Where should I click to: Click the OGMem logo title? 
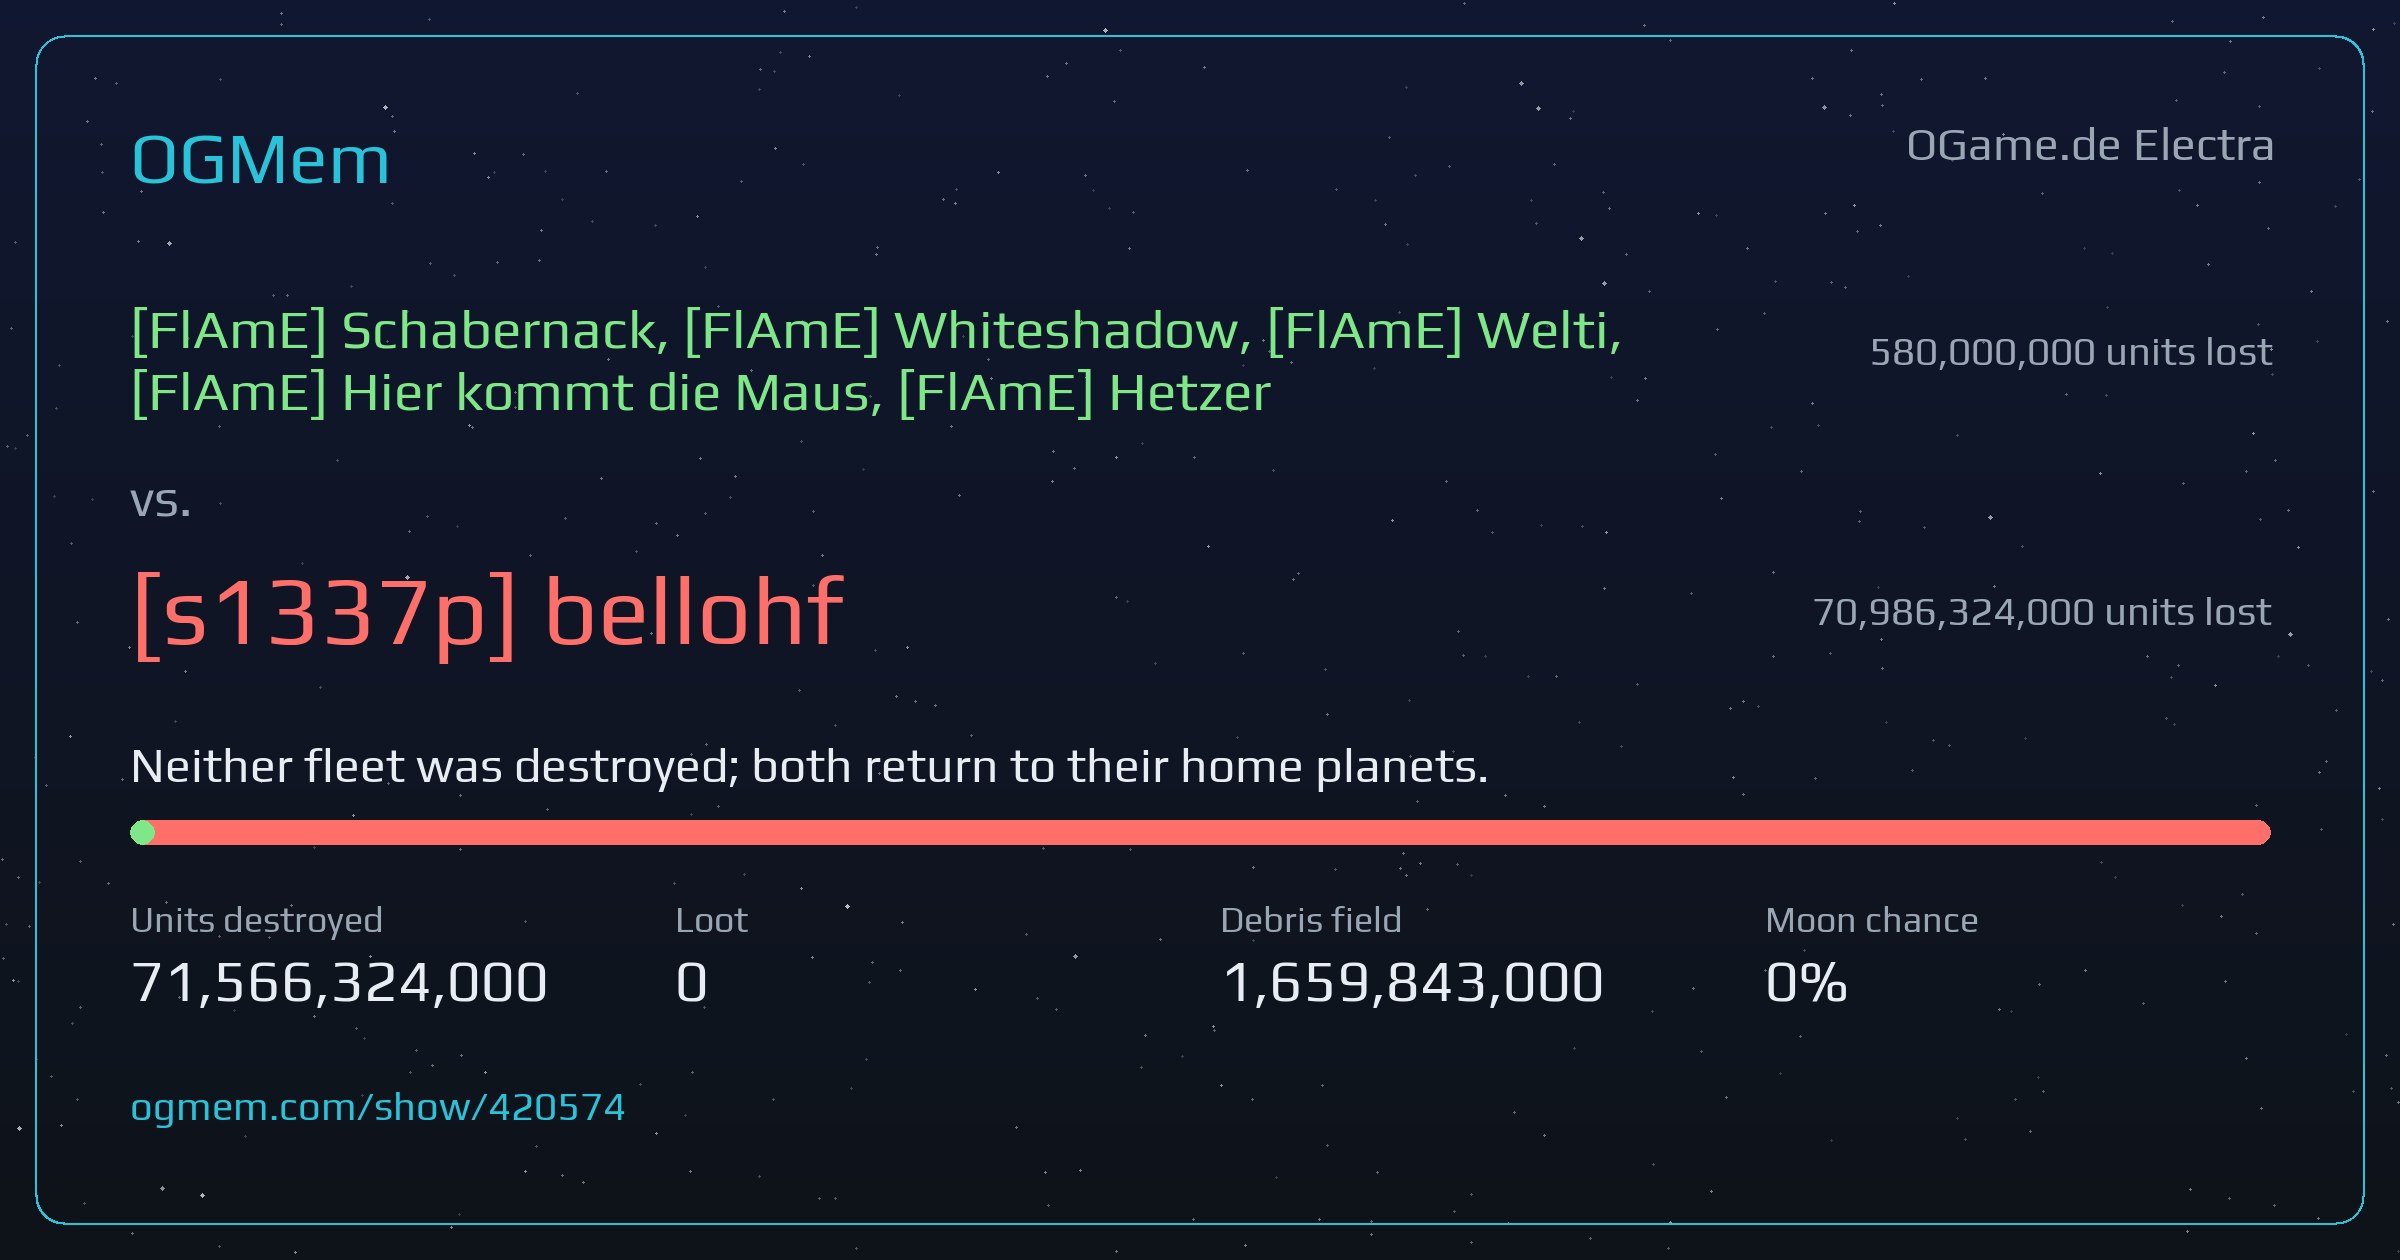(x=260, y=160)
